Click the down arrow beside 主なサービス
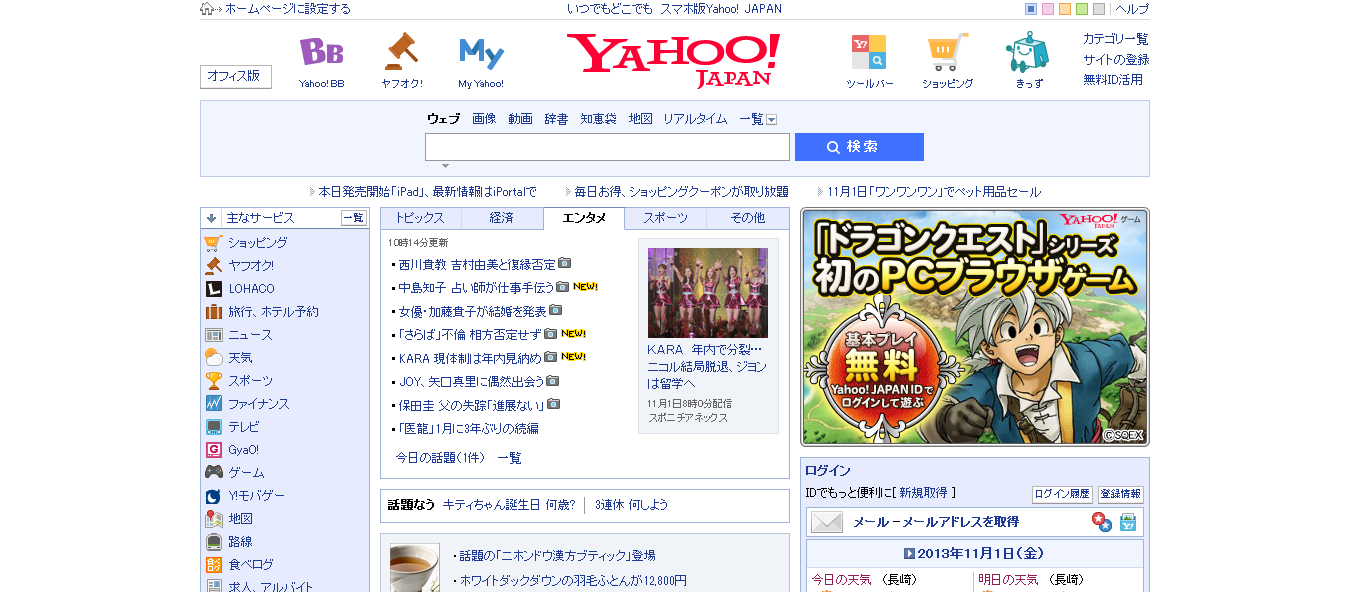The image size is (1349, 592). (211, 218)
